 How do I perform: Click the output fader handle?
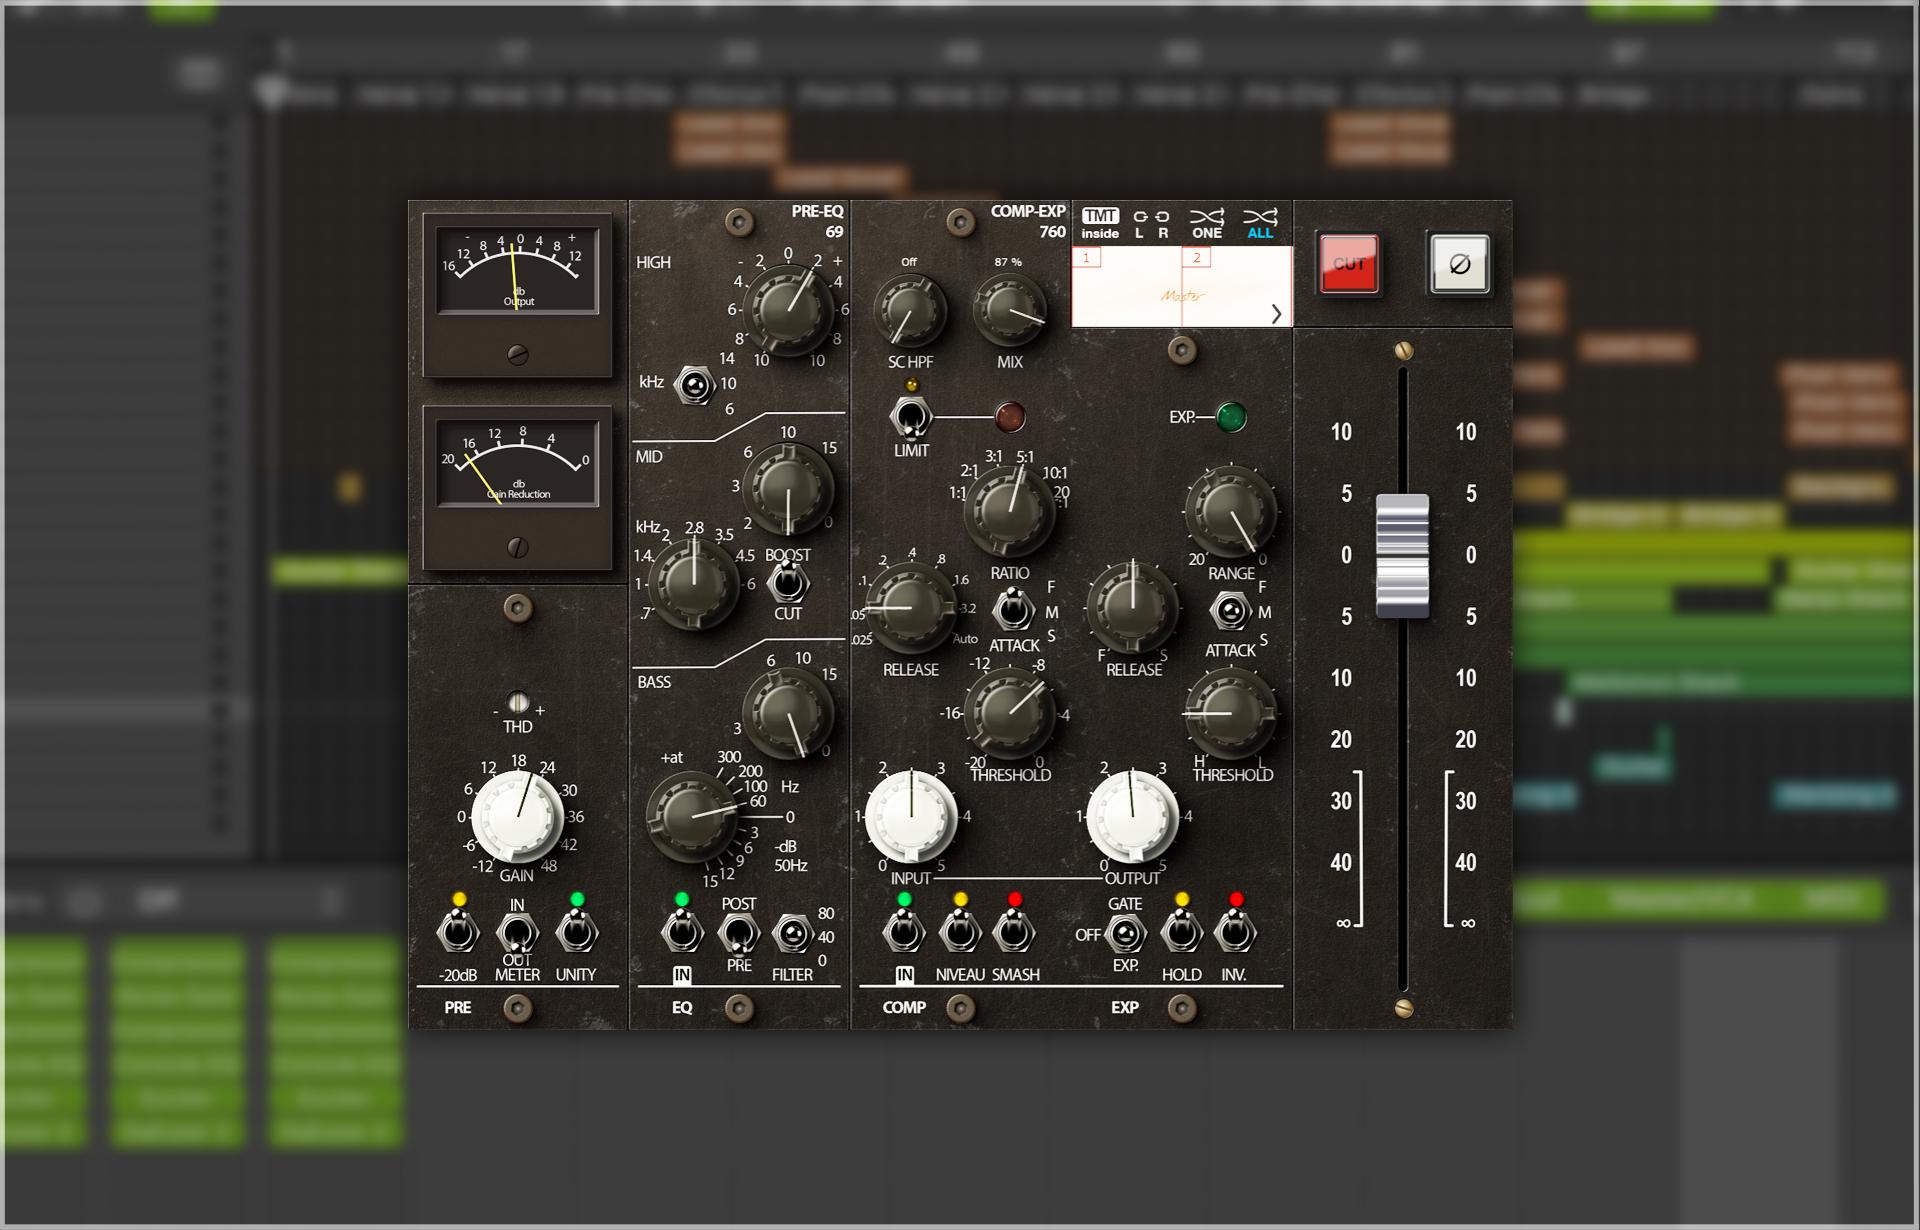click(x=1402, y=555)
